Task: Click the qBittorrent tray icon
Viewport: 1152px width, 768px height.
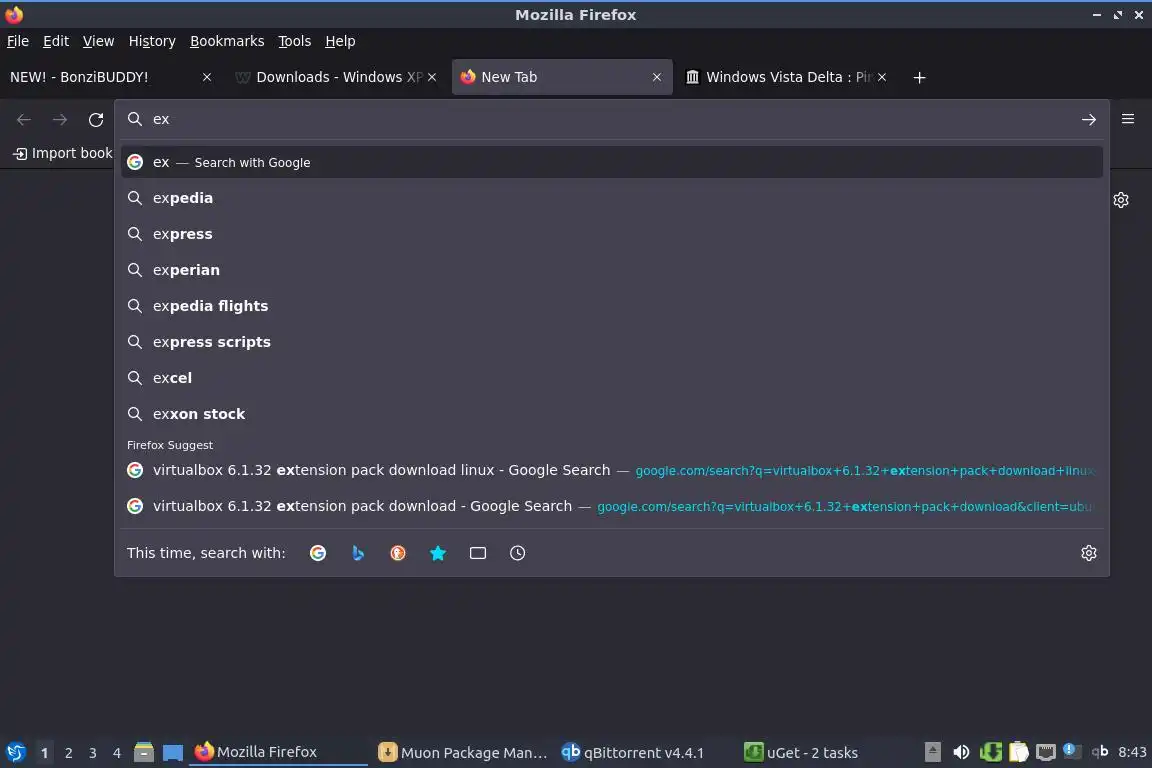Action: pos(1100,751)
